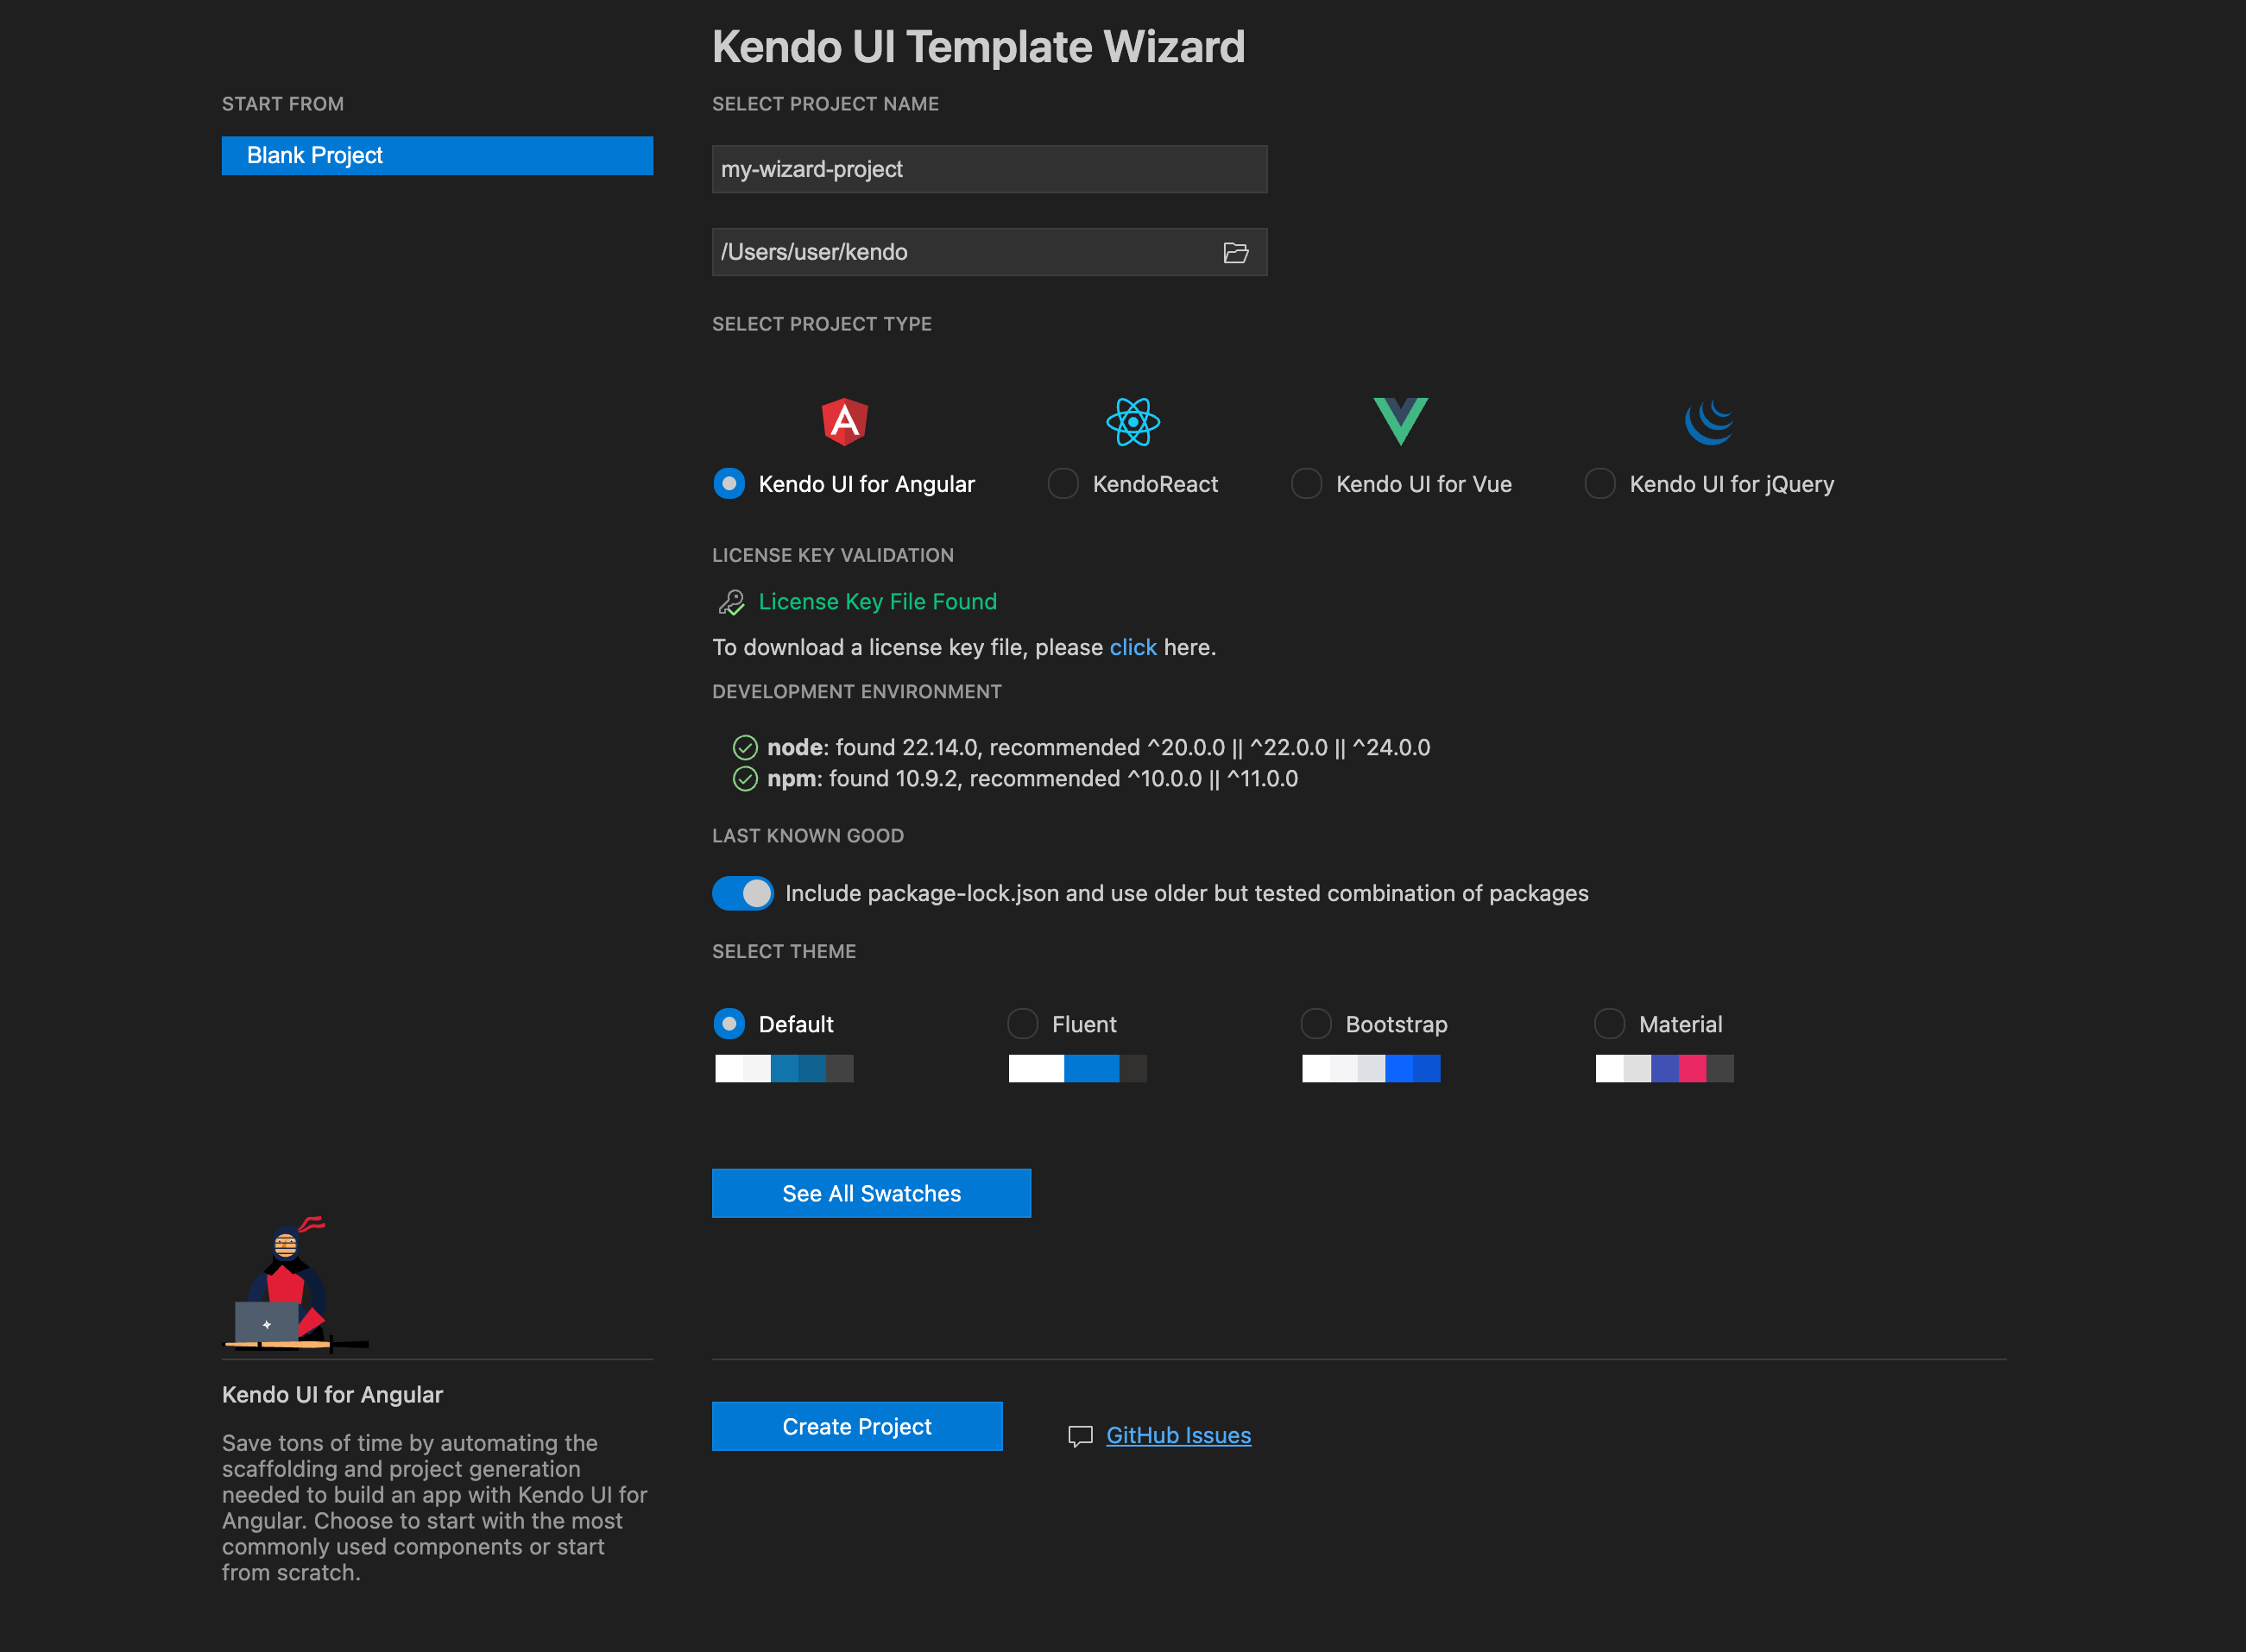Choose the Material theme

[1609, 1023]
